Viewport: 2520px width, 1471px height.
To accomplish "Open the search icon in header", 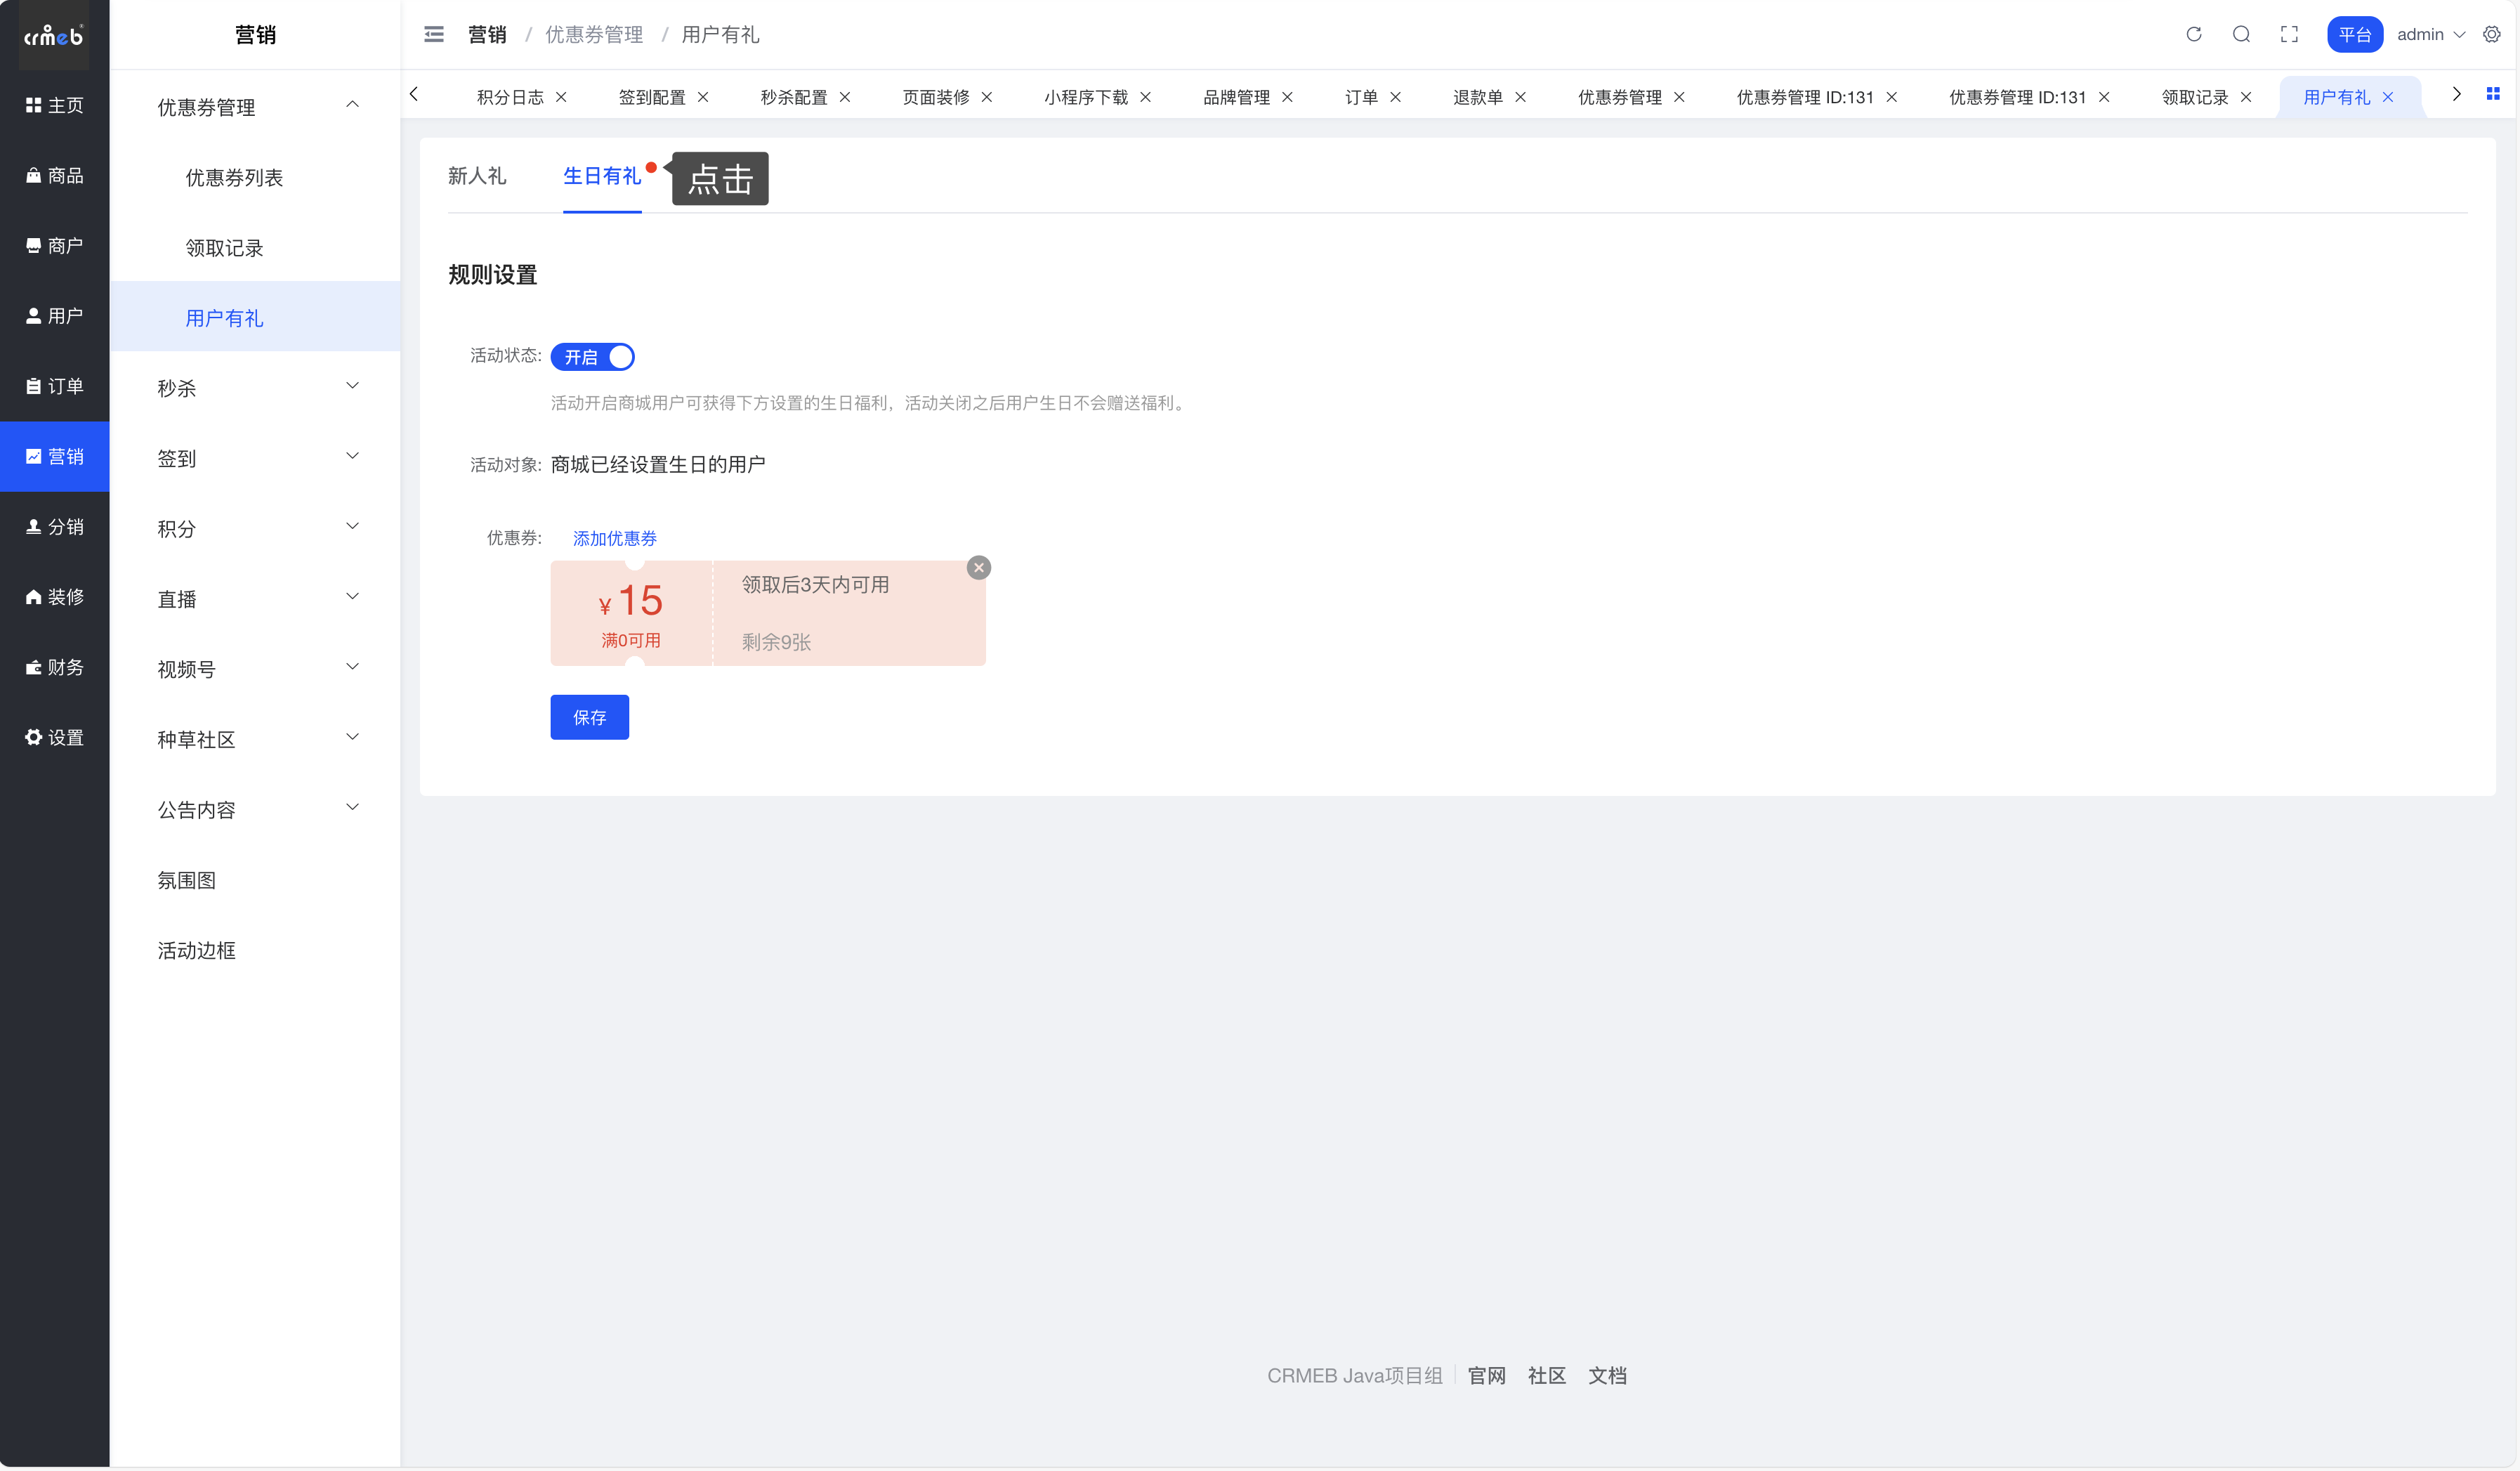I will [2241, 34].
